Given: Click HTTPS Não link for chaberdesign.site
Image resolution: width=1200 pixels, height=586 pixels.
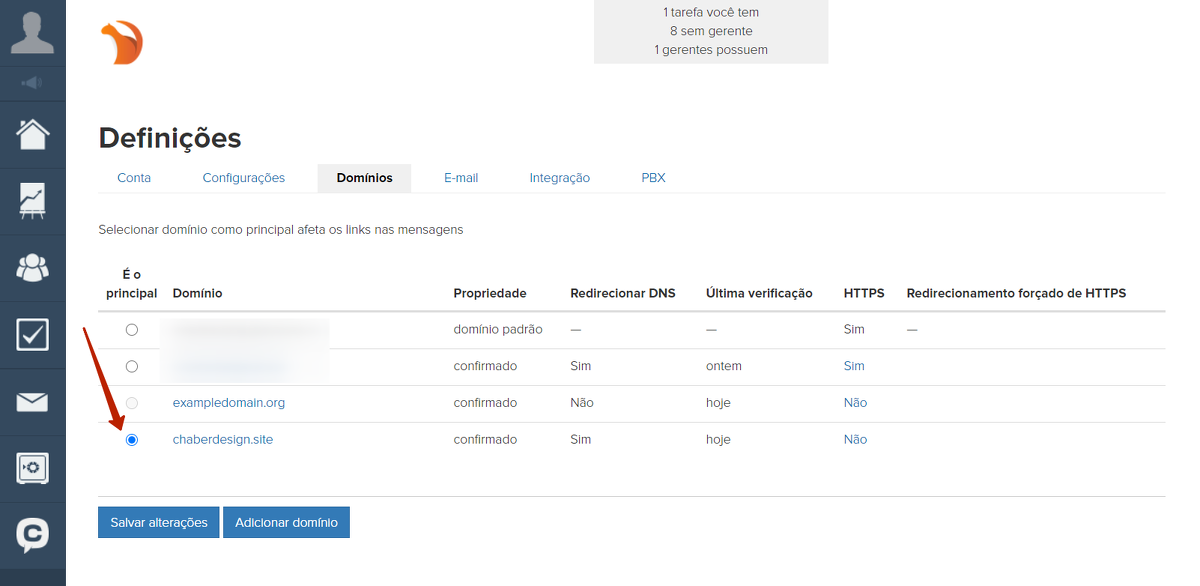Looking at the screenshot, I should [855, 440].
